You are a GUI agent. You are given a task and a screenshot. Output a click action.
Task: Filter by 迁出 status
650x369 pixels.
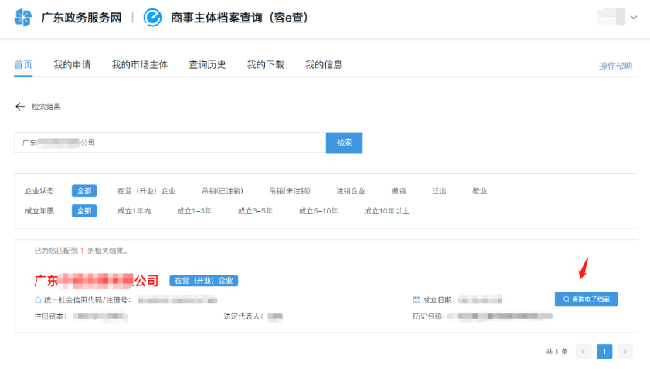439,191
